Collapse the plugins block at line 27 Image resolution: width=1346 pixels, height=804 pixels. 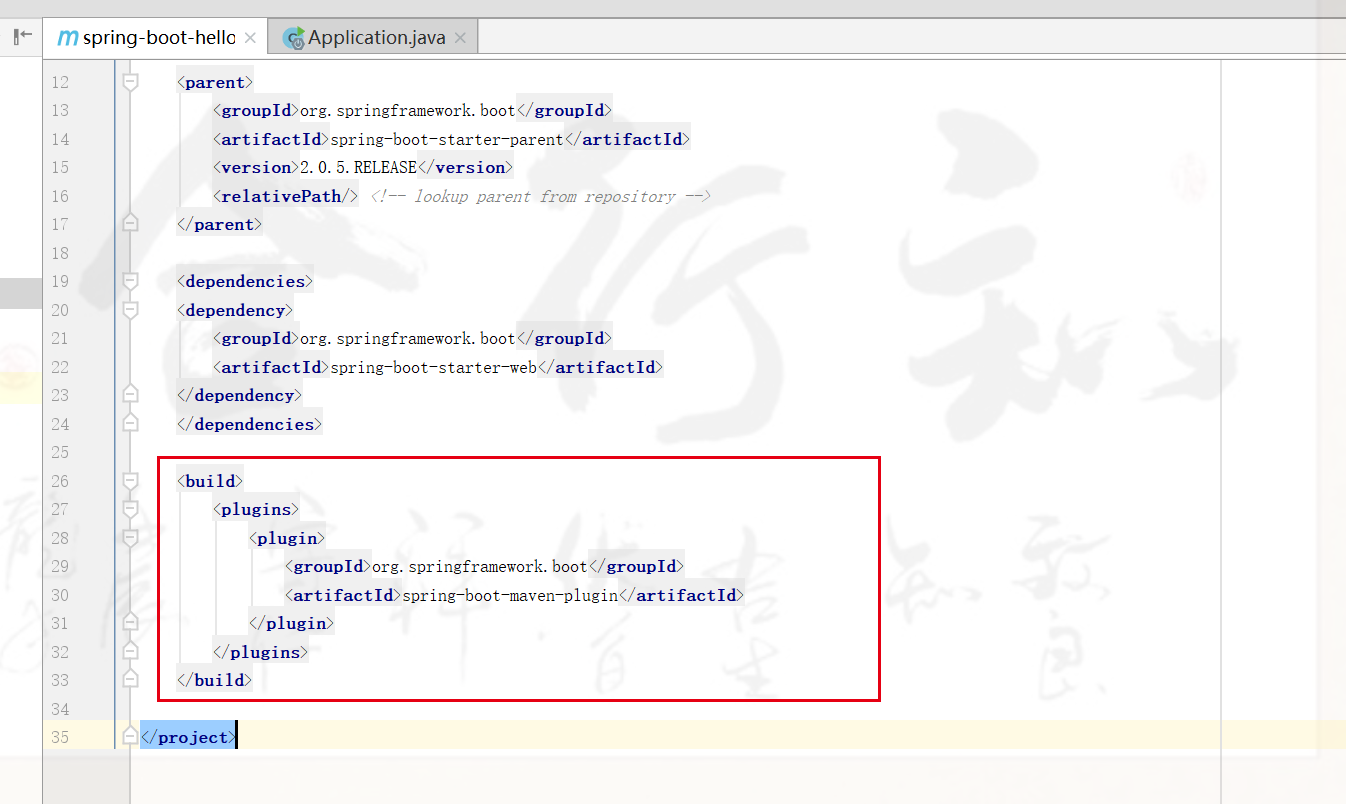[x=130, y=509]
